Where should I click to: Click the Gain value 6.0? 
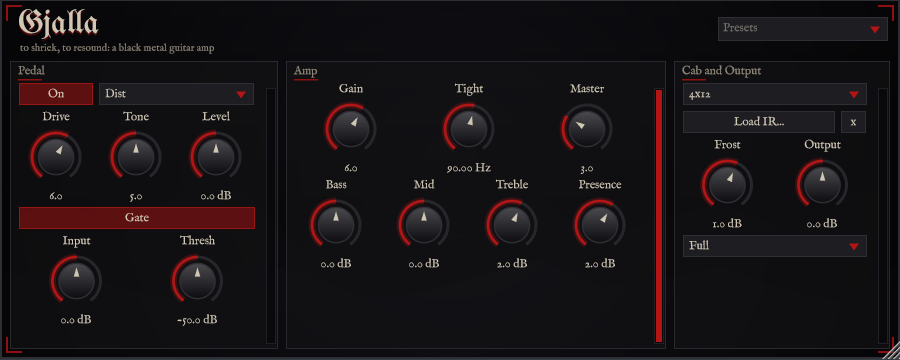point(351,169)
